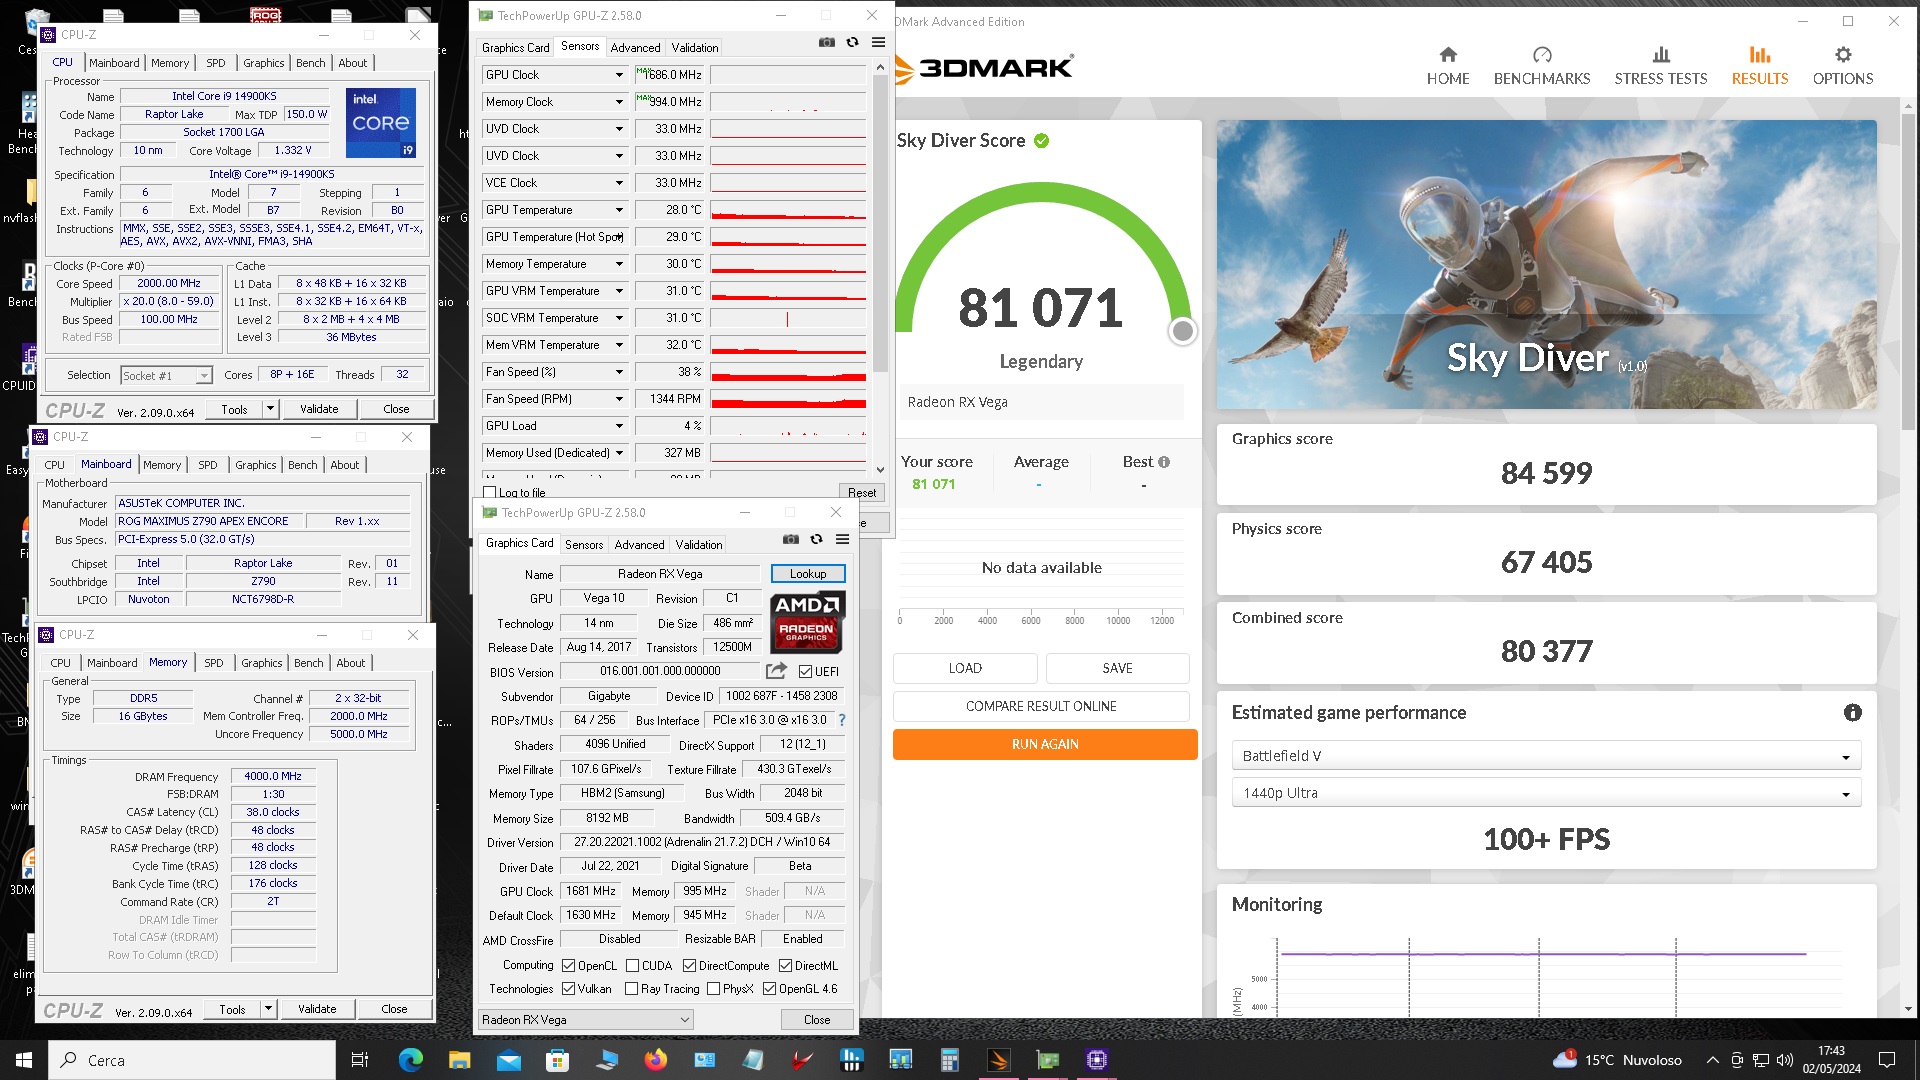Toggle the CUDA checkbox
Screen dimensions: 1920x1080
coord(632,966)
